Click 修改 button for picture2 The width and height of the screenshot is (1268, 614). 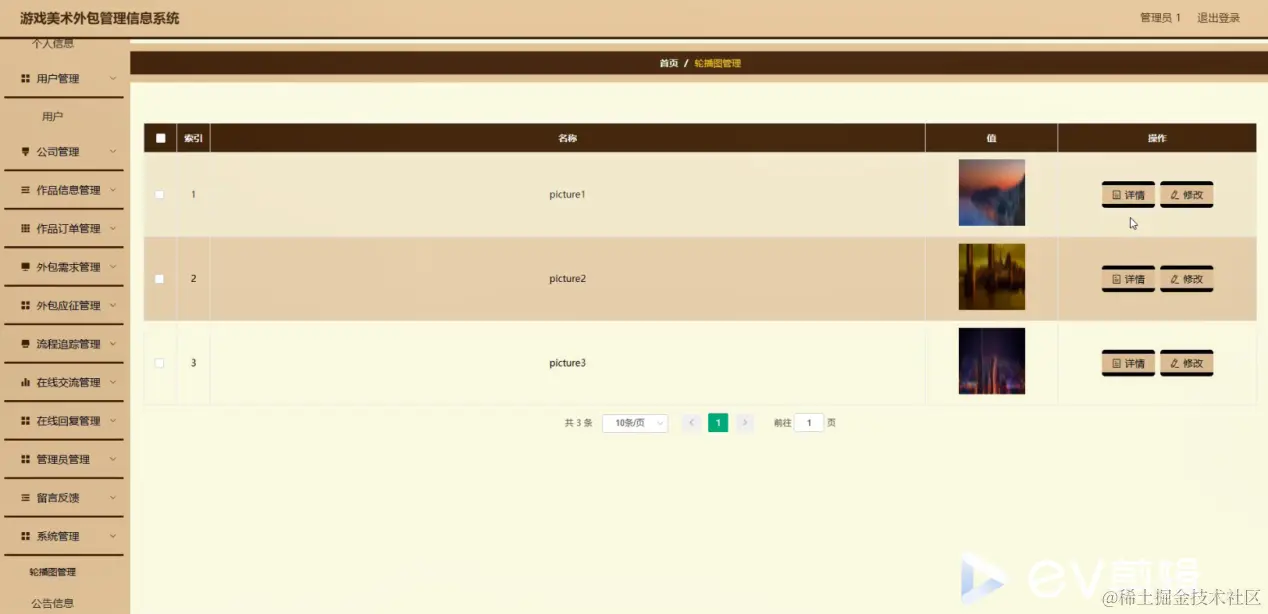1186,279
